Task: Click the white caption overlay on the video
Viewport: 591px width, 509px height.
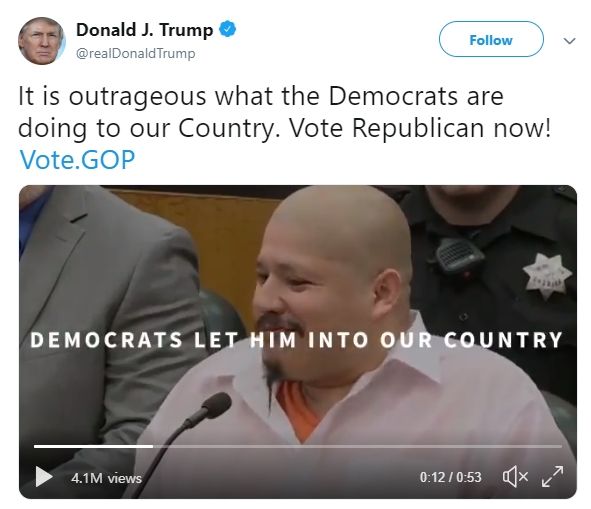Action: point(296,340)
